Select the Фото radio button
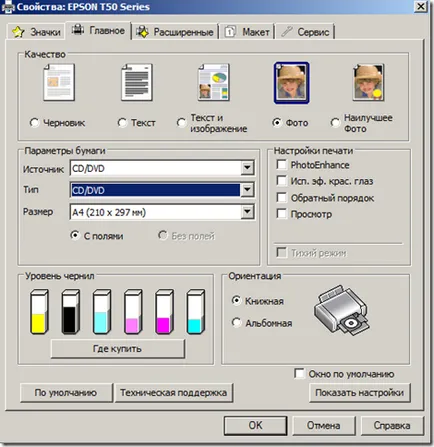This screenshot has height=447, width=434. 277,123
